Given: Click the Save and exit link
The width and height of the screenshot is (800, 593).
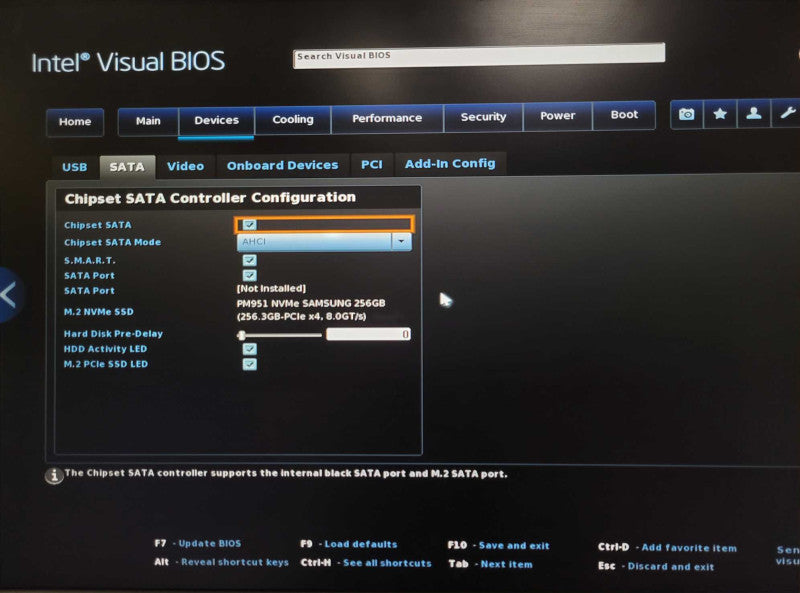Looking at the screenshot, I should (514, 546).
